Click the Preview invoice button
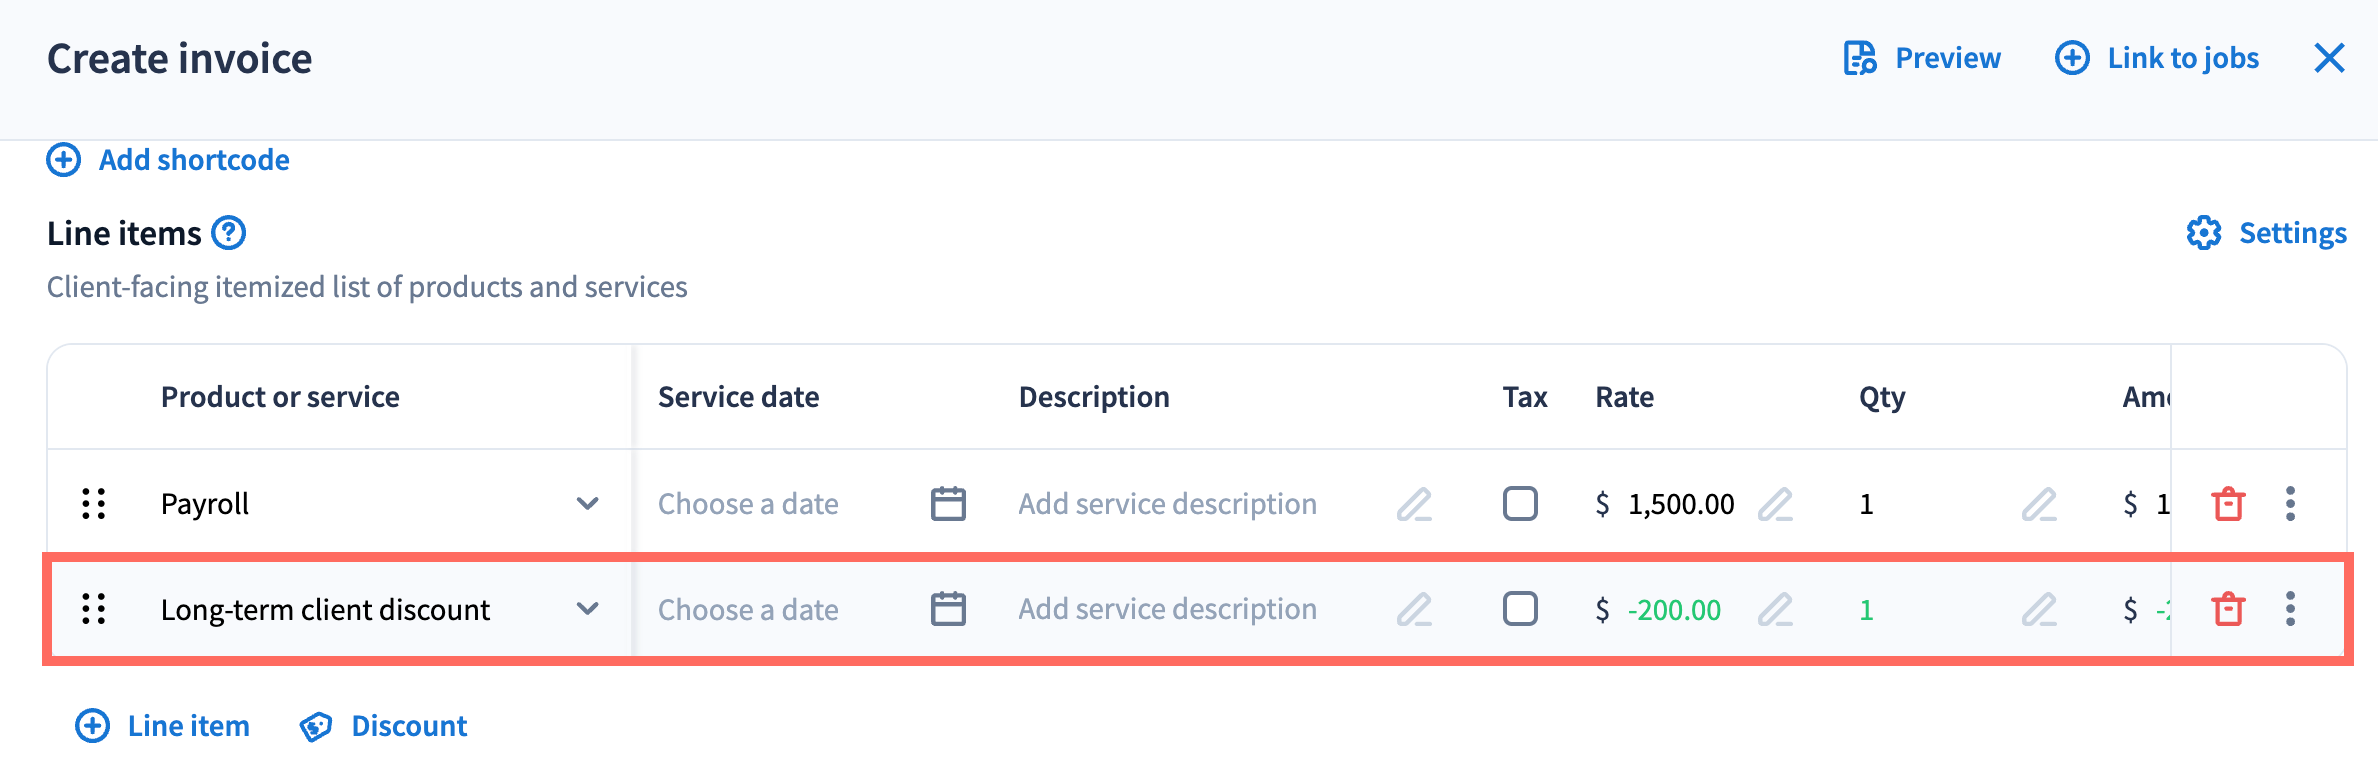Image resolution: width=2378 pixels, height=770 pixels. [1922, 58]
